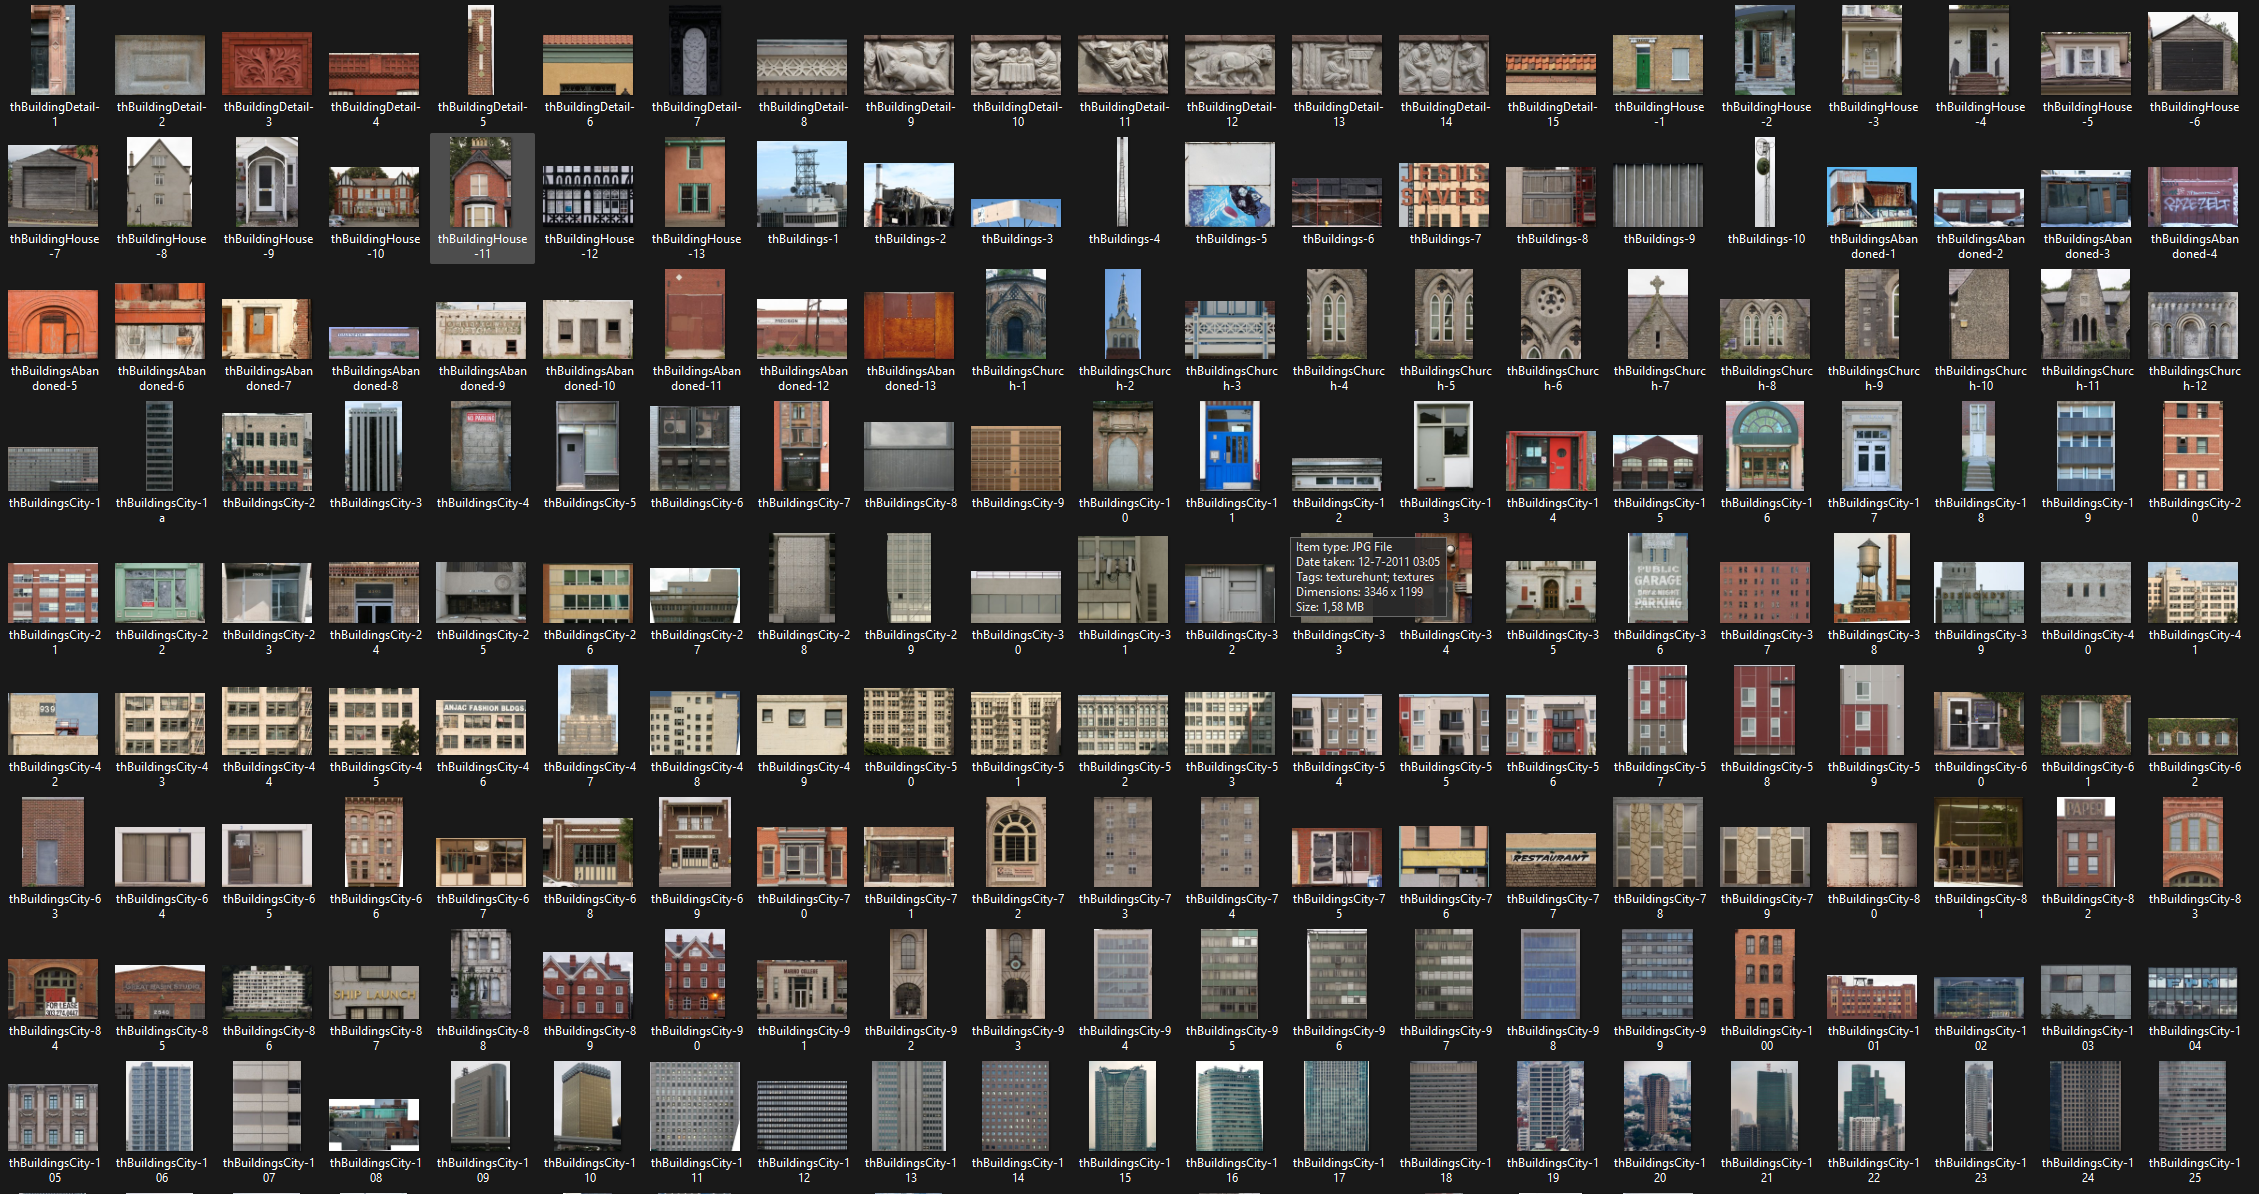The image size is (2259, 1194).
Task: Select thBuildingsCity-36 public garage sign
Action: [1658, 578]
